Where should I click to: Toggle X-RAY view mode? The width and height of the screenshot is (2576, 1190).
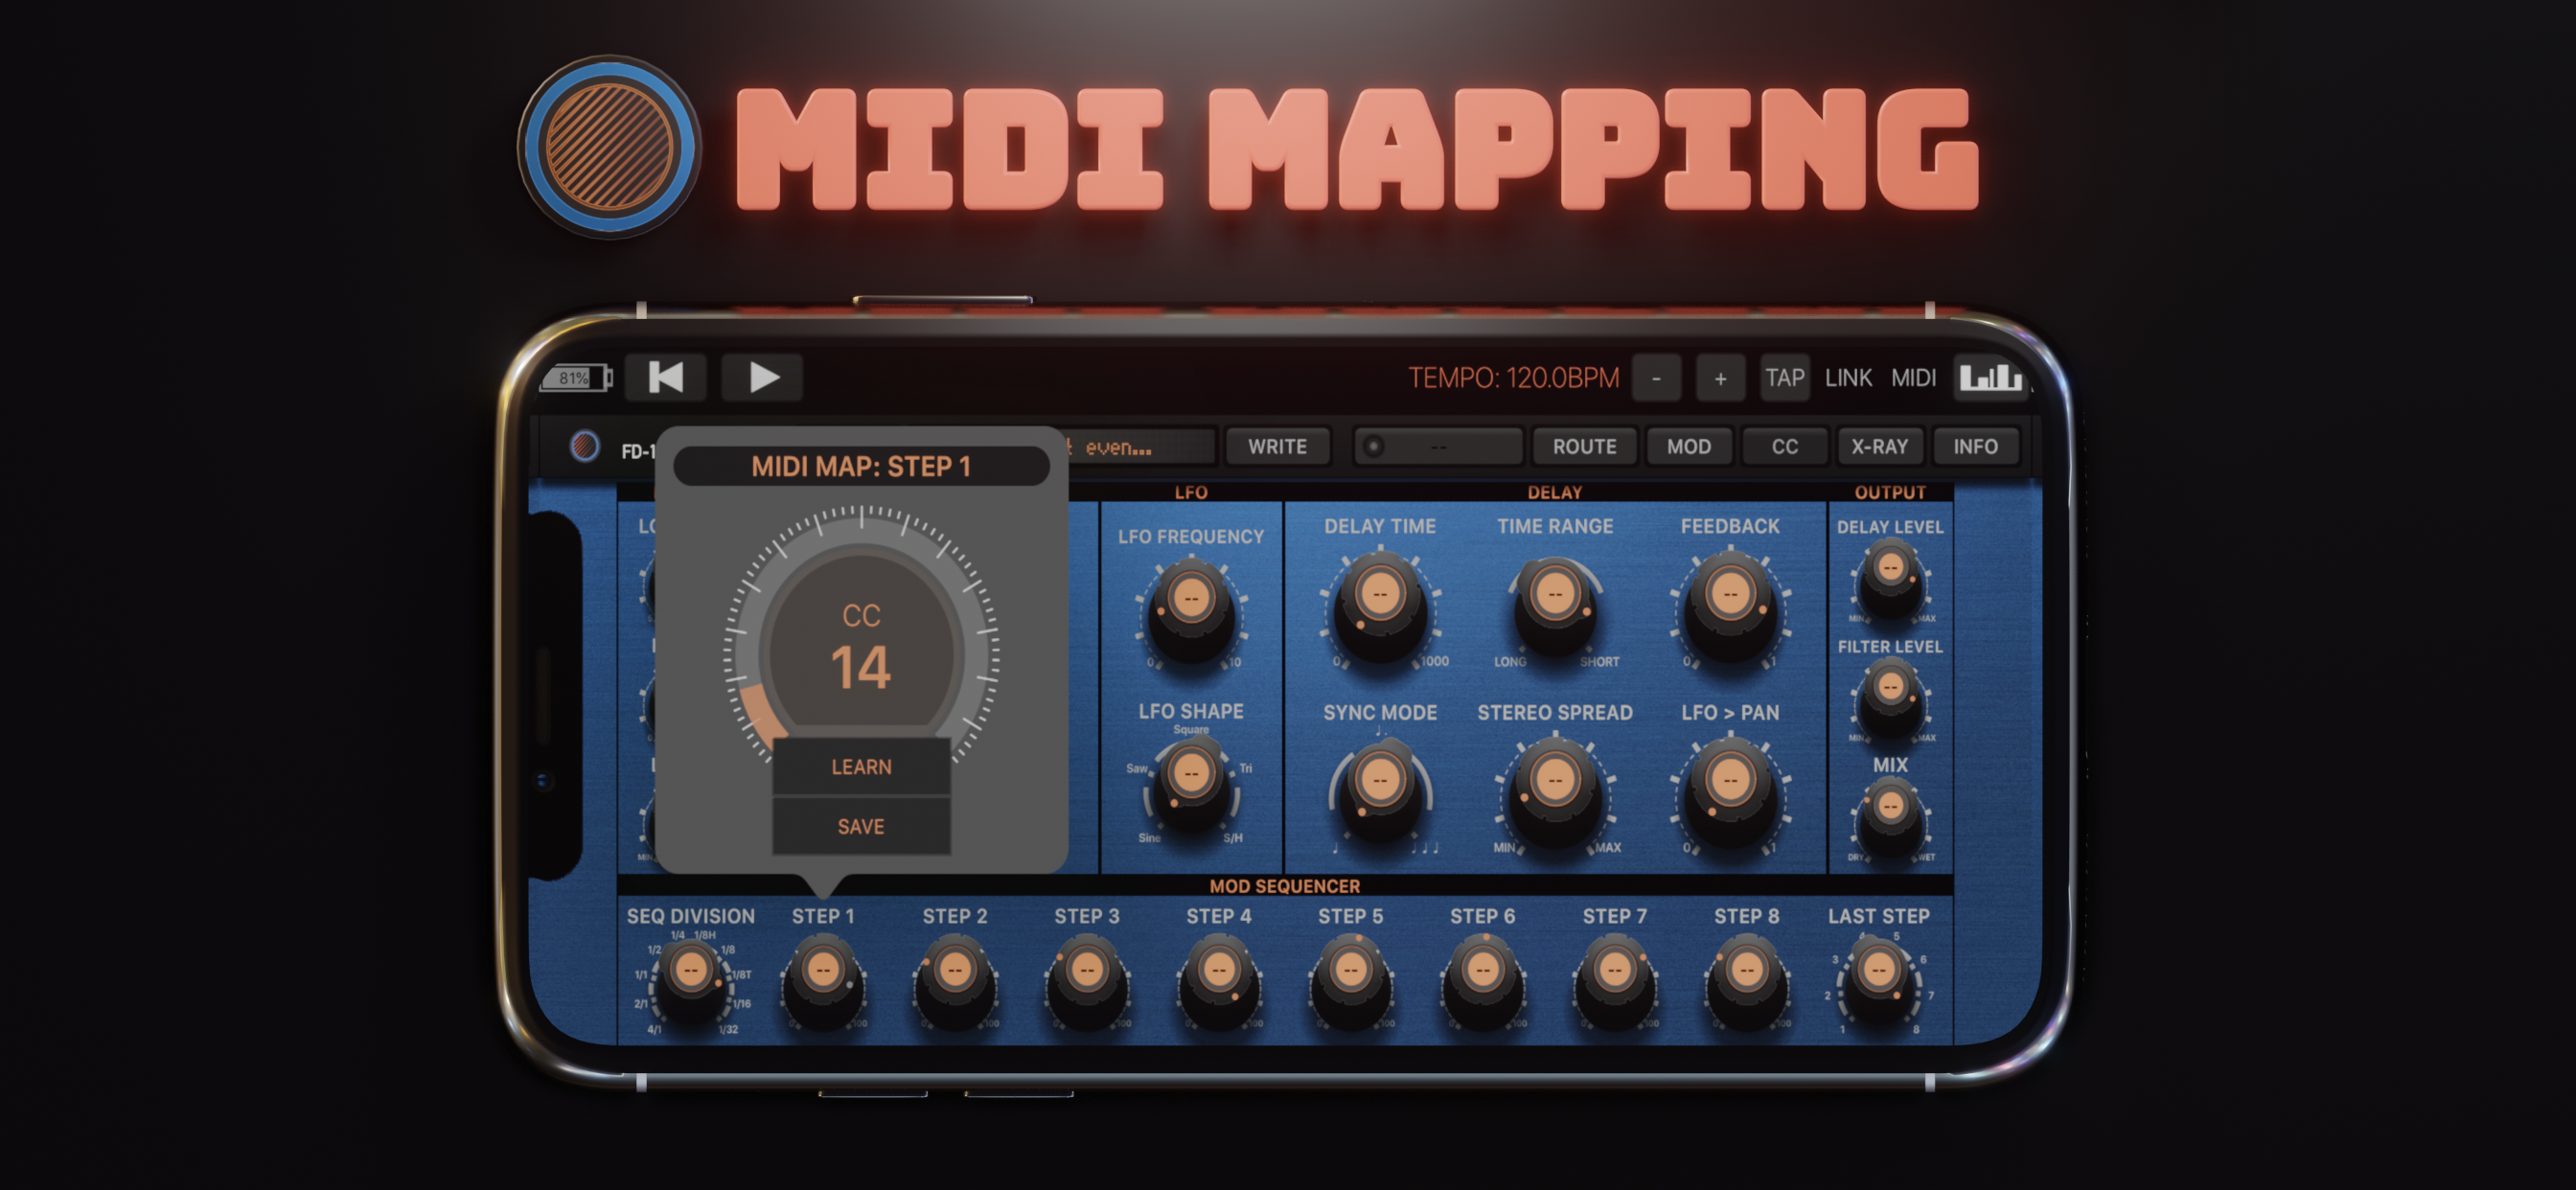[1879, 446]
